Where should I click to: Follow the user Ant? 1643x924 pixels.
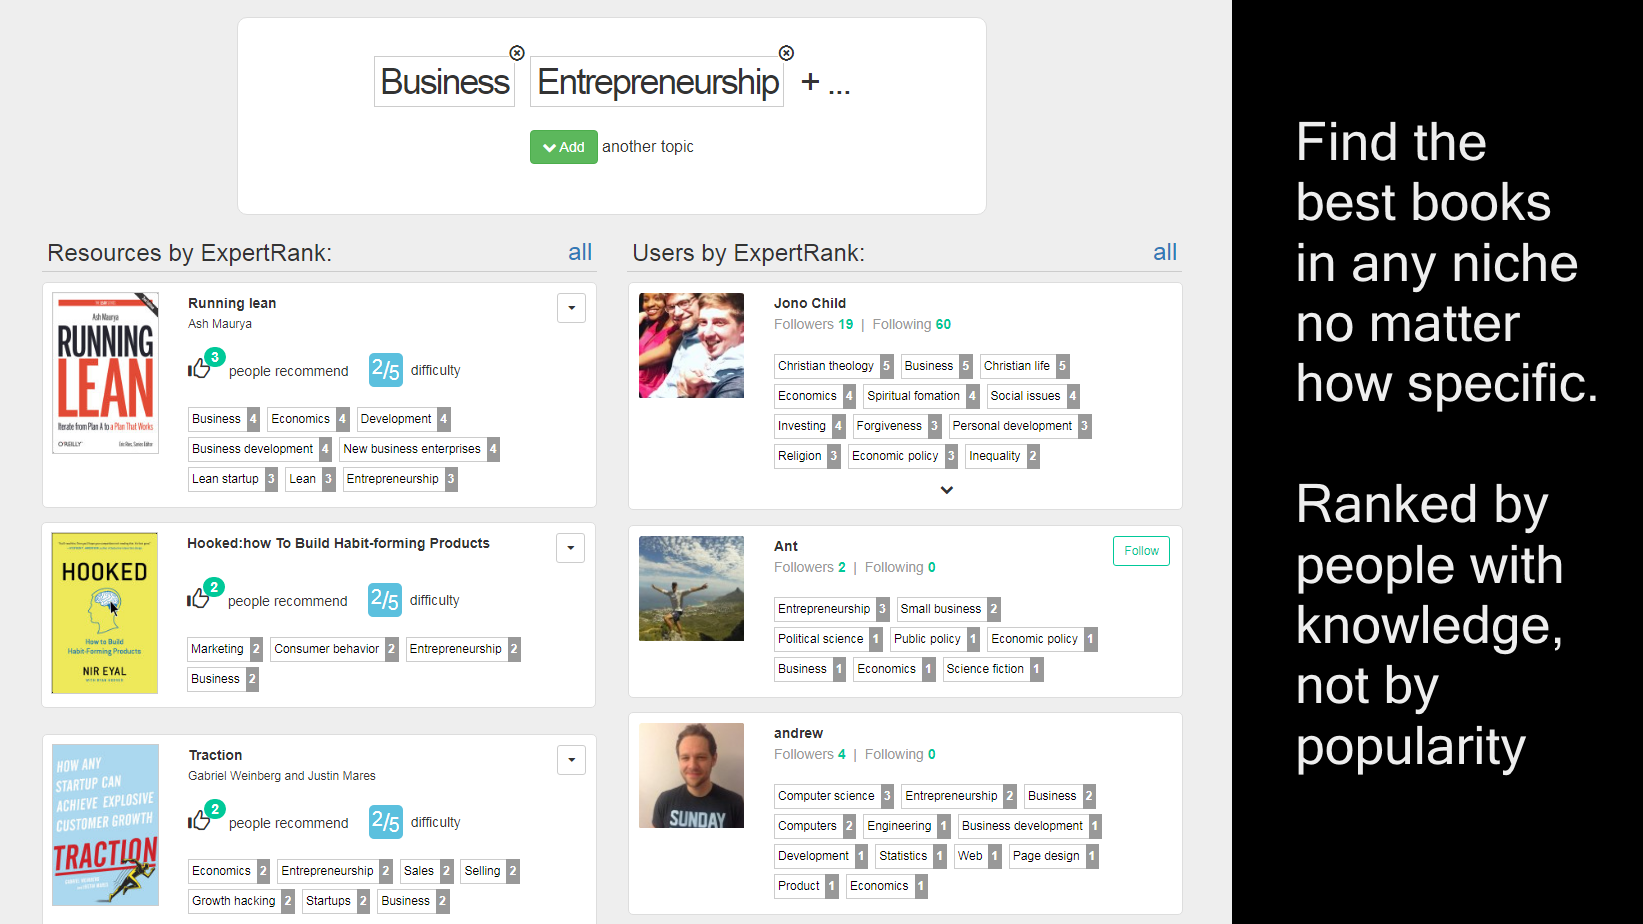[1140, 551]
